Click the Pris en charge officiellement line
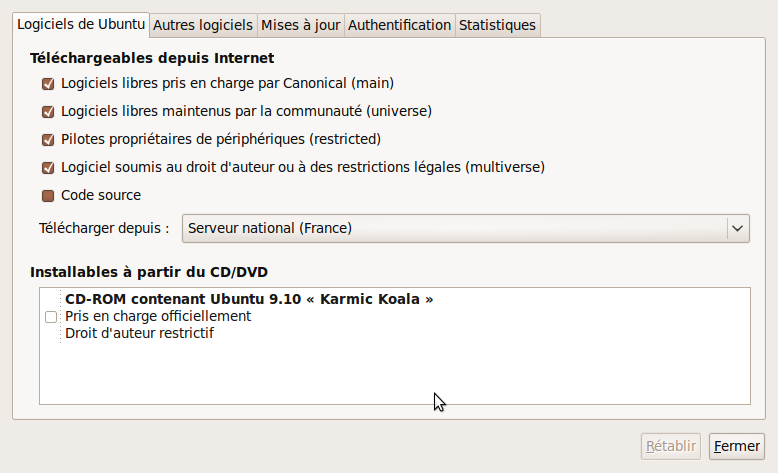Viewport: 778px width, 473px height. coord(158,316)
